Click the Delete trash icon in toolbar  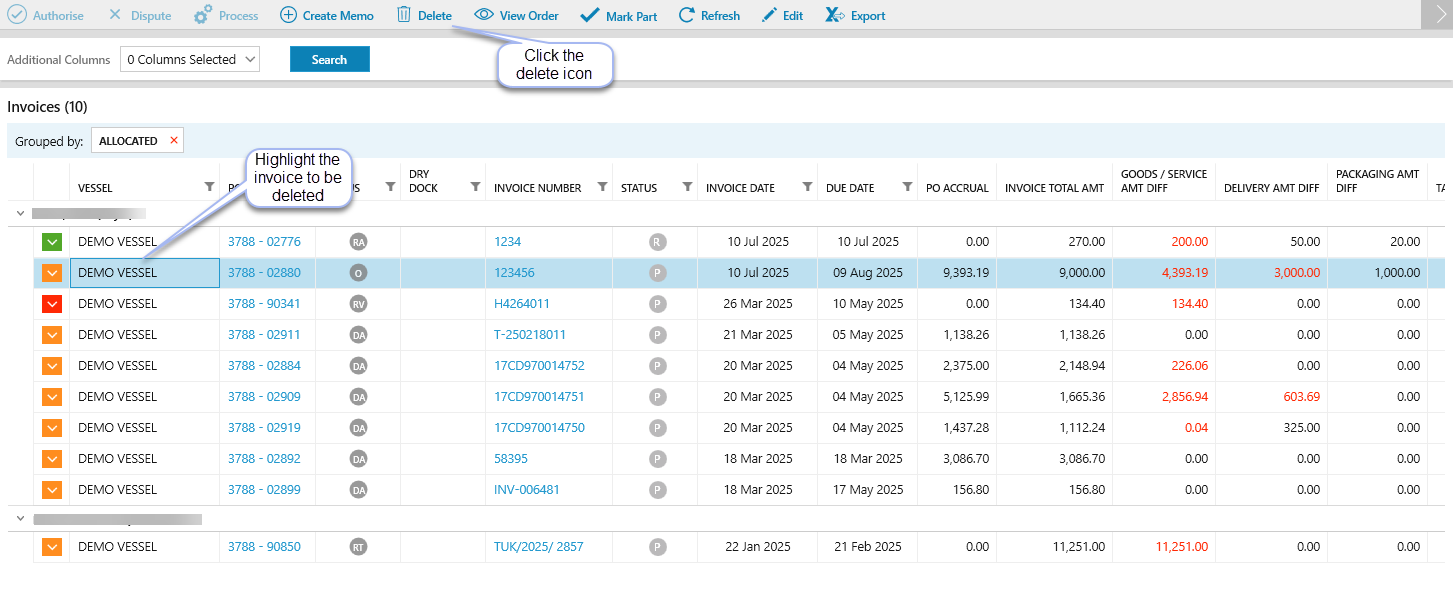point(404,15)
